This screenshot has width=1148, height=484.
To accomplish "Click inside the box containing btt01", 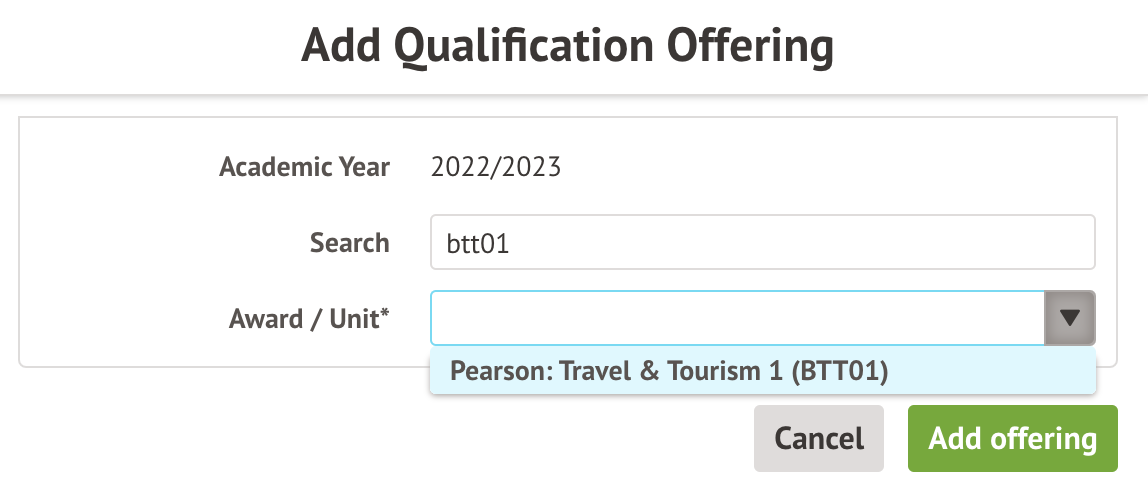I will coord(762,242).
